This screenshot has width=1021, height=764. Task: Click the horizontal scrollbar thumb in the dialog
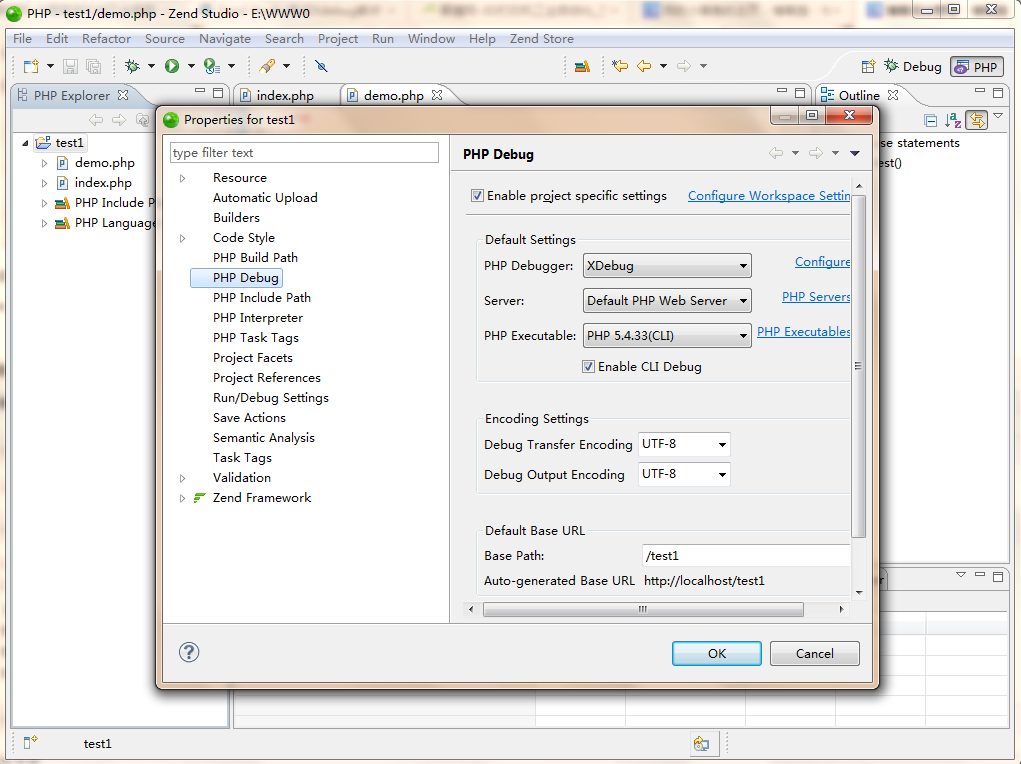(x=643, y=609)
